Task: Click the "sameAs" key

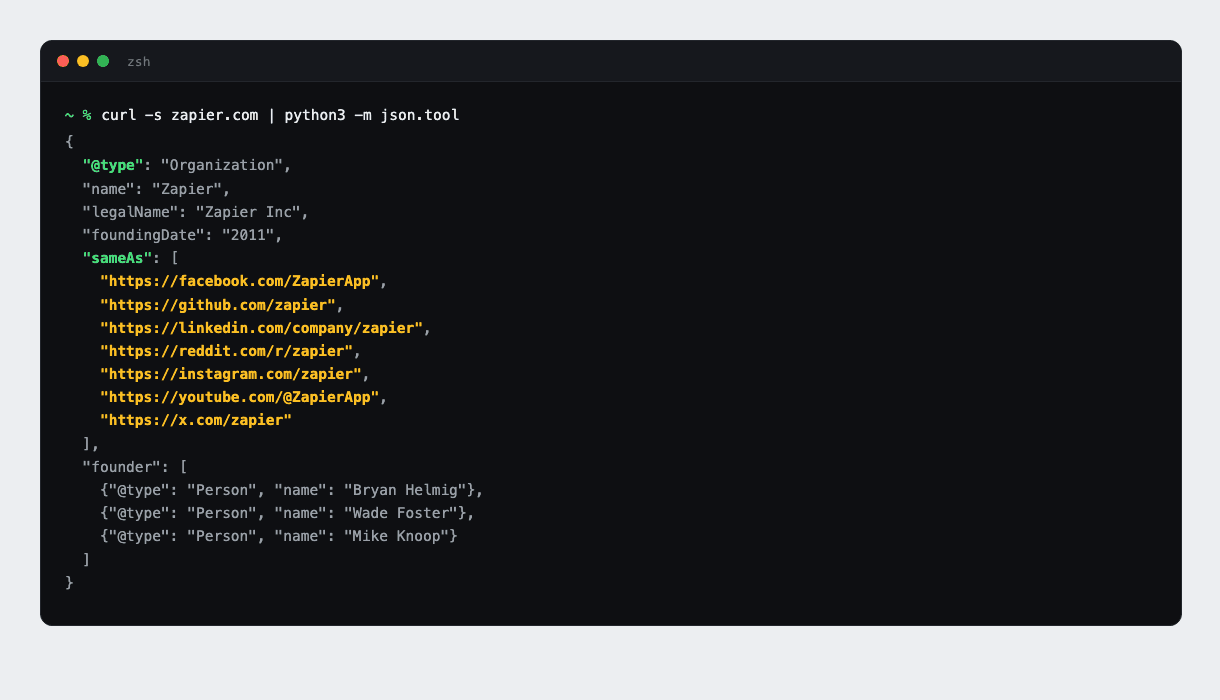Action: coord(117,258)
